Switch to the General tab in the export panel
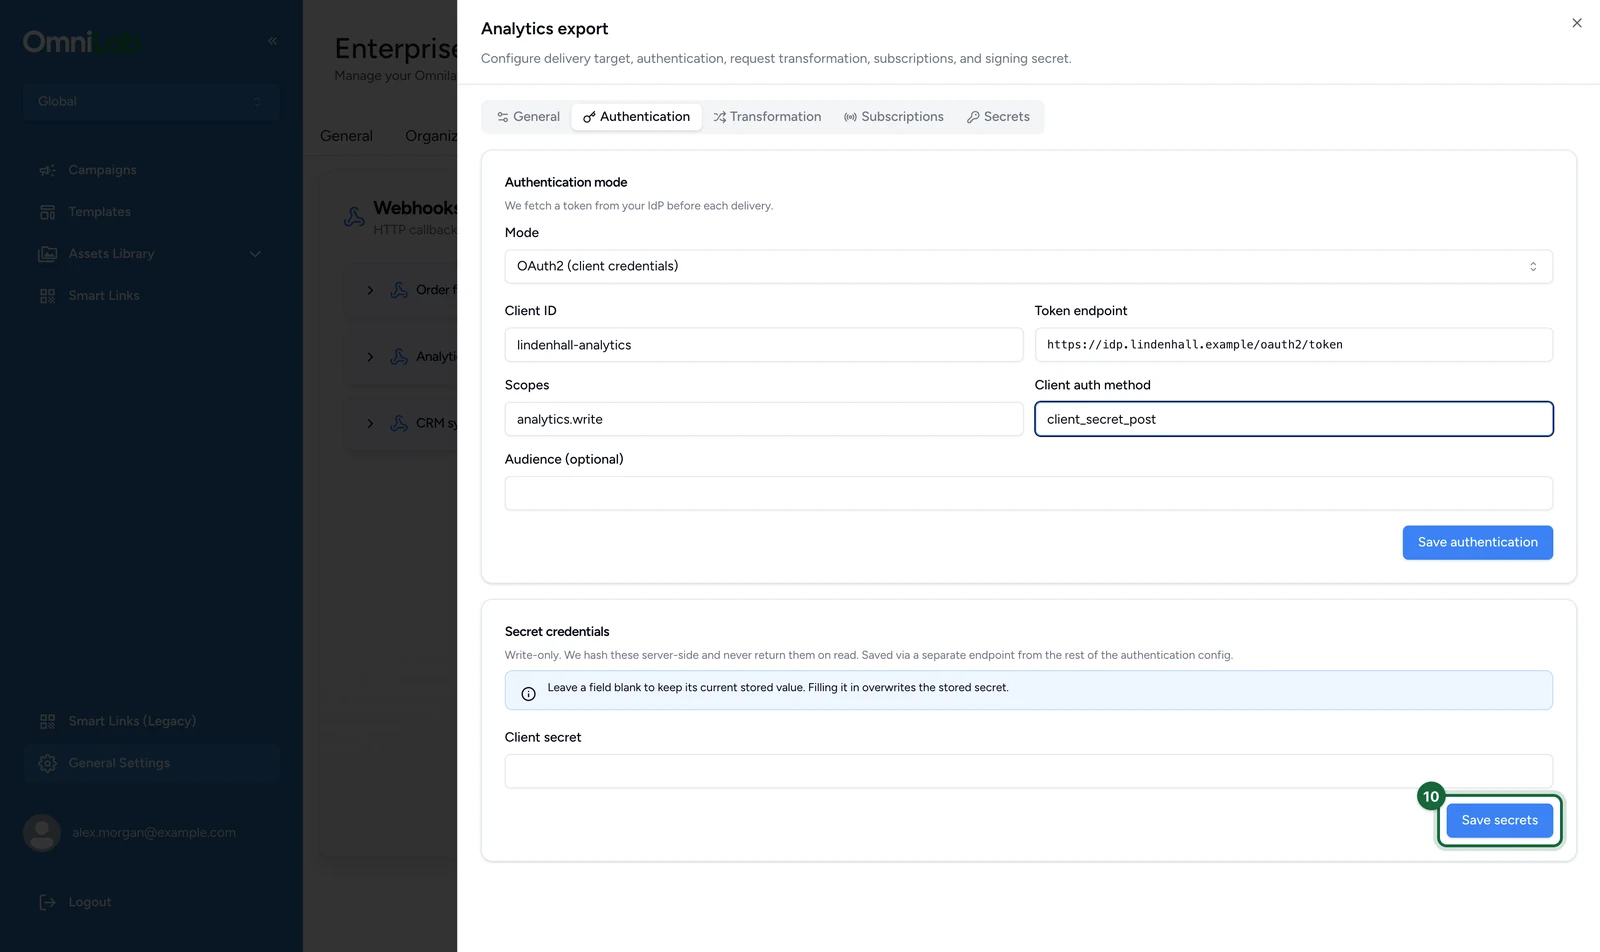1600x952 pixels. pos(528,117)
